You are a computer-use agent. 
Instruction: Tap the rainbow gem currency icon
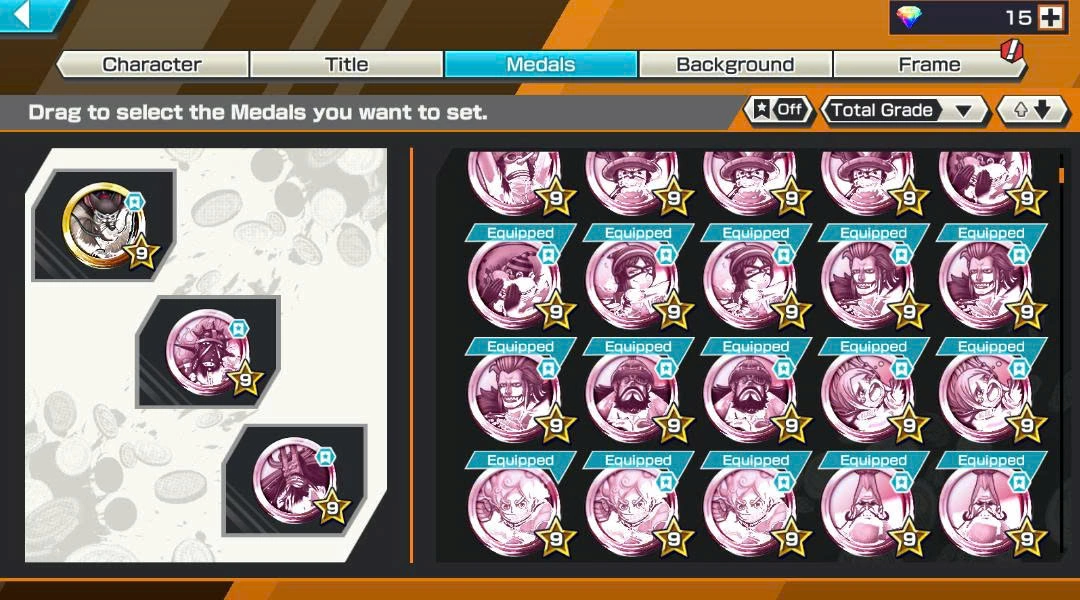(908, 17)
